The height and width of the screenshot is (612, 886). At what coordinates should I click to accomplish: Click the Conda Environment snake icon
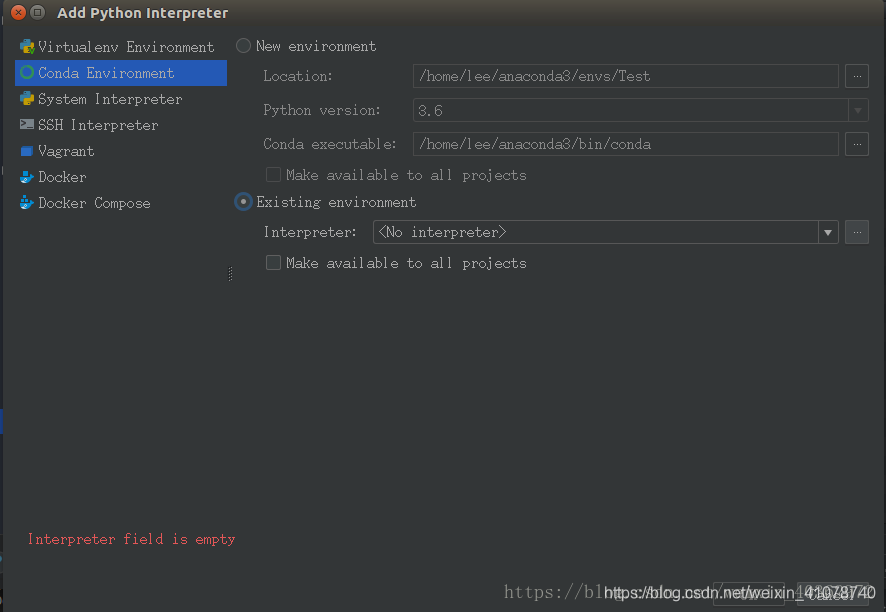[29, 72]
